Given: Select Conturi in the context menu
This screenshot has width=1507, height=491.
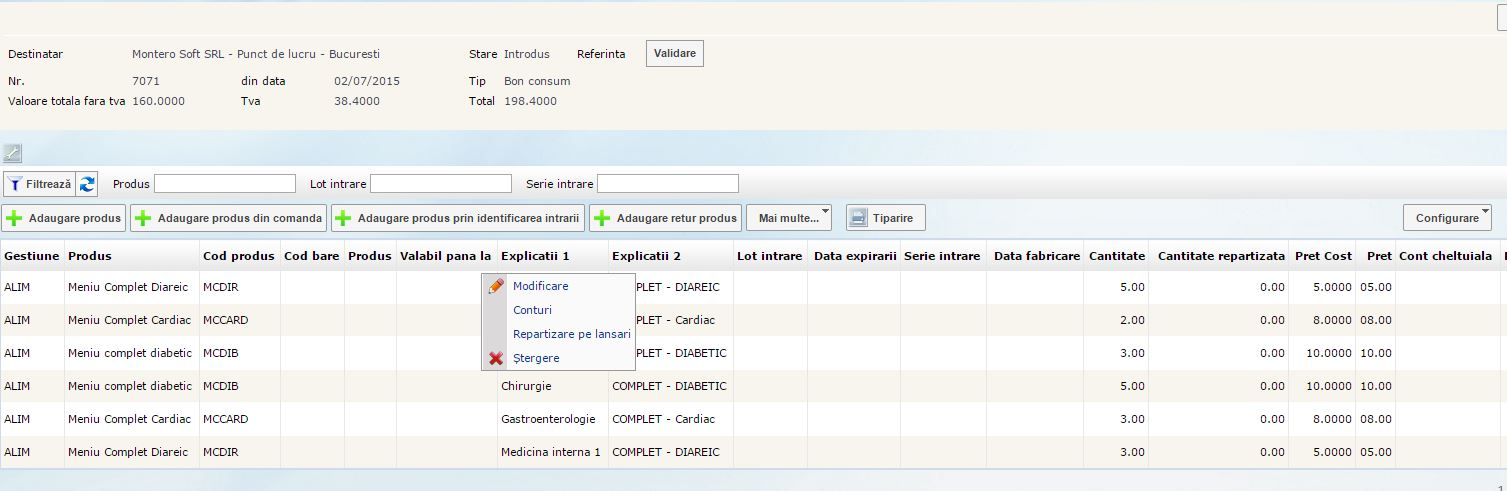Looking at the screenshot, I should [x=532, y=310].
